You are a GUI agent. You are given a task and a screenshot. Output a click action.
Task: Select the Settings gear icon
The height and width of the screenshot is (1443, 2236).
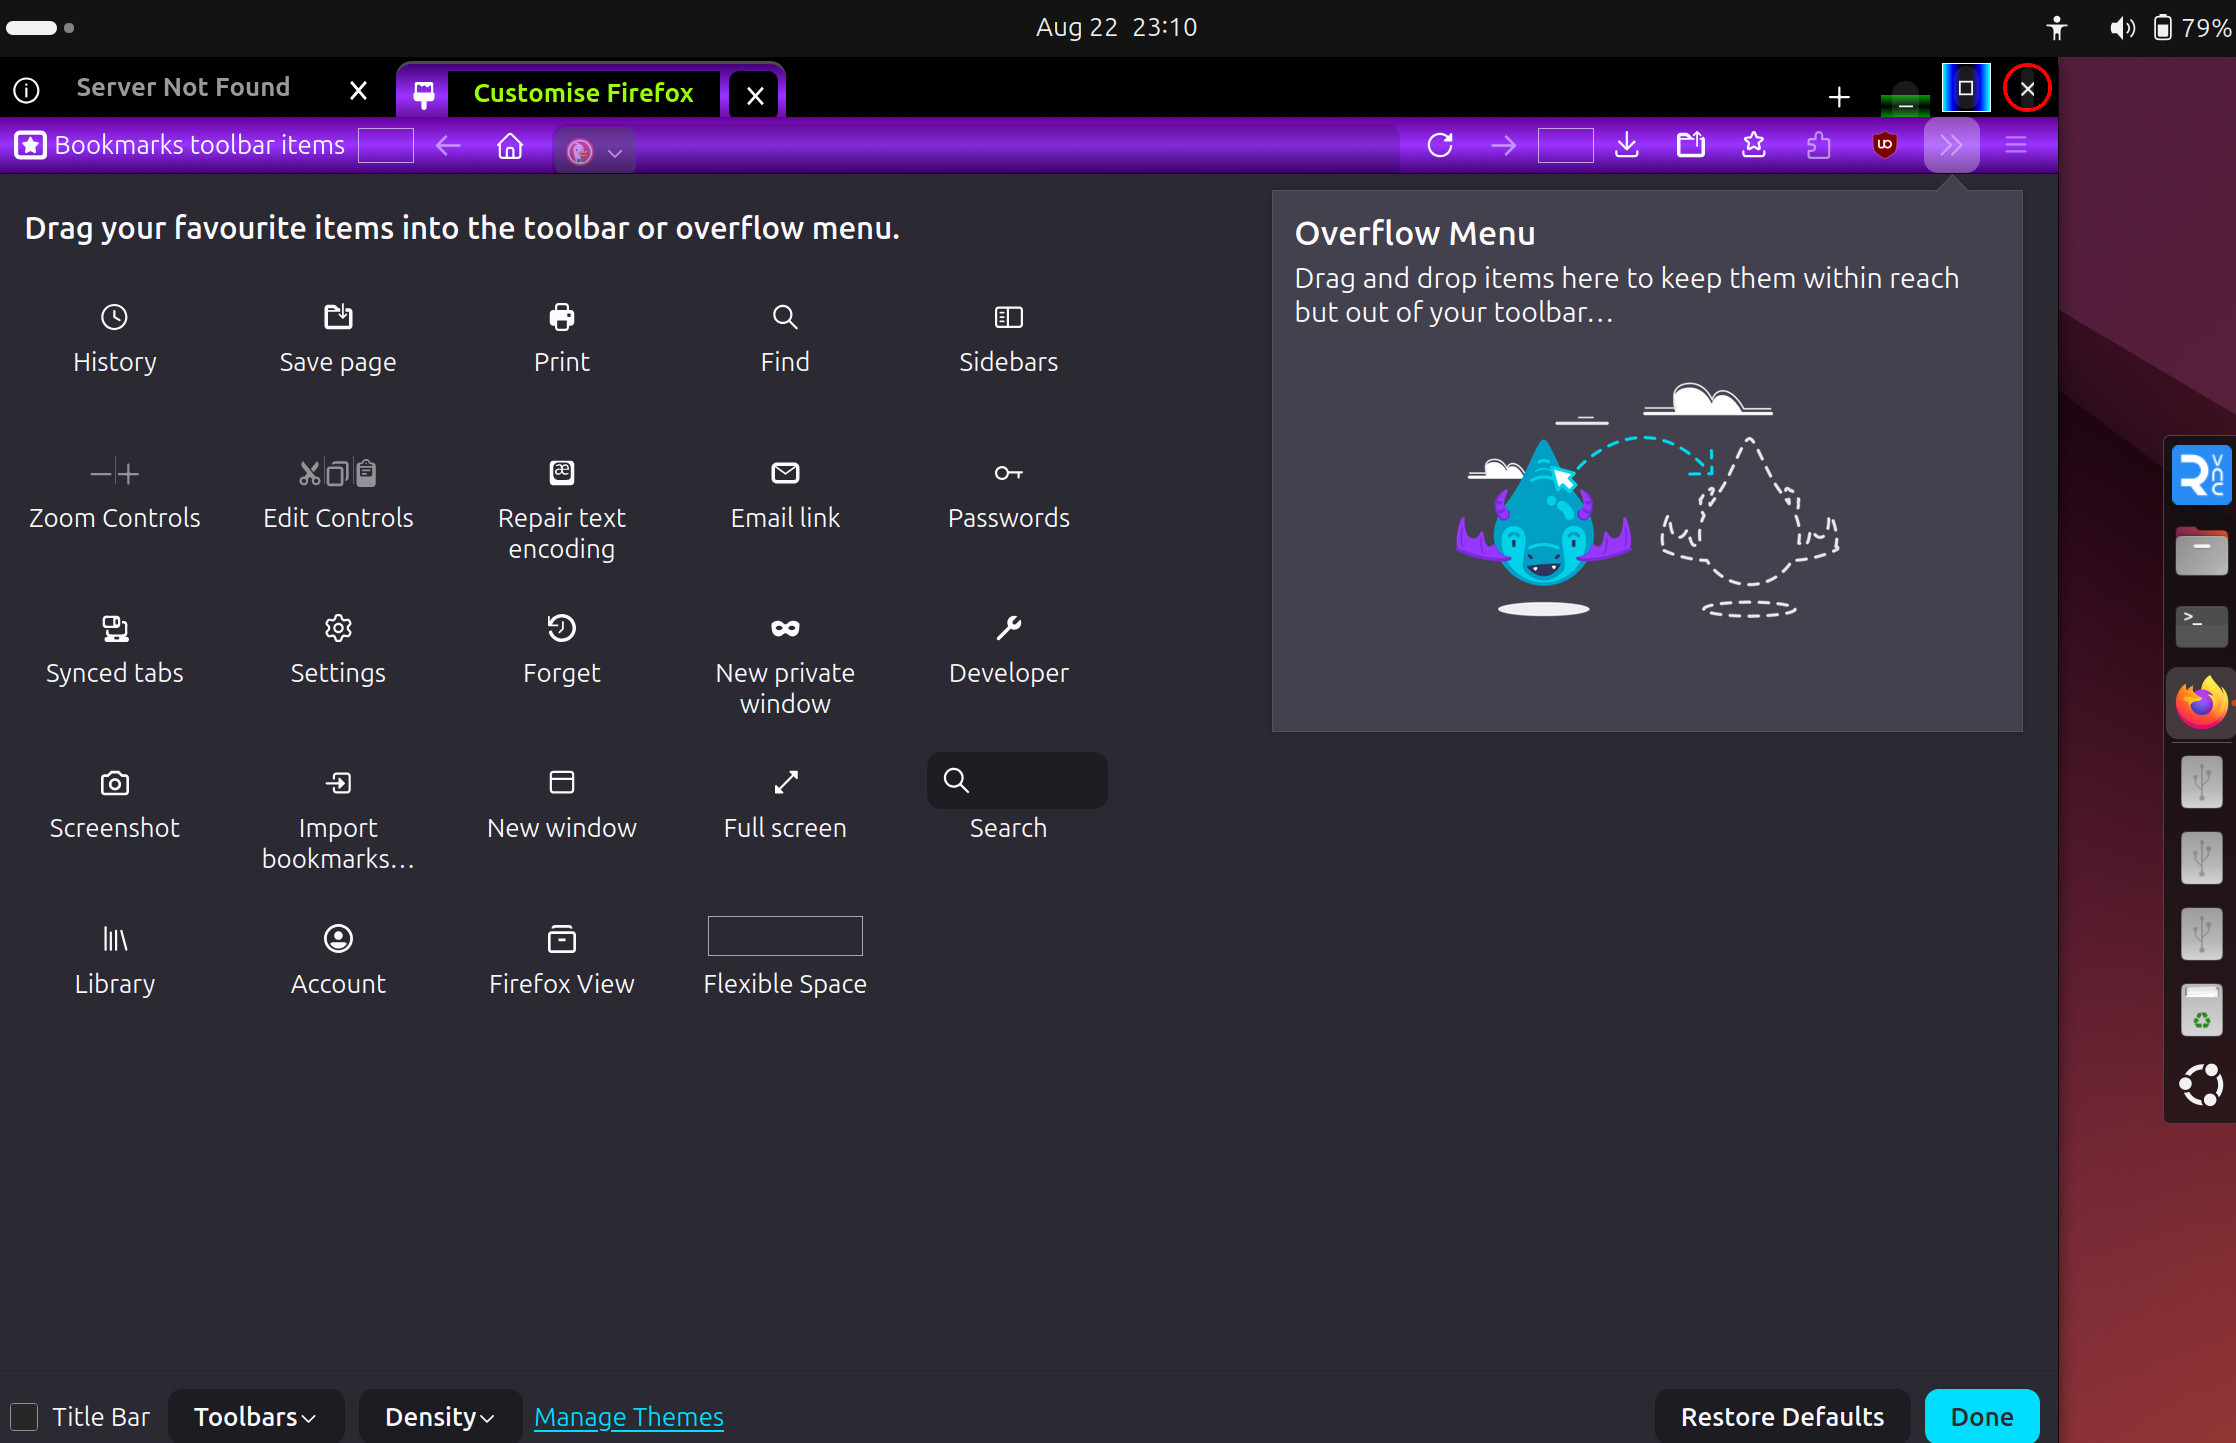tap(338, 628)
